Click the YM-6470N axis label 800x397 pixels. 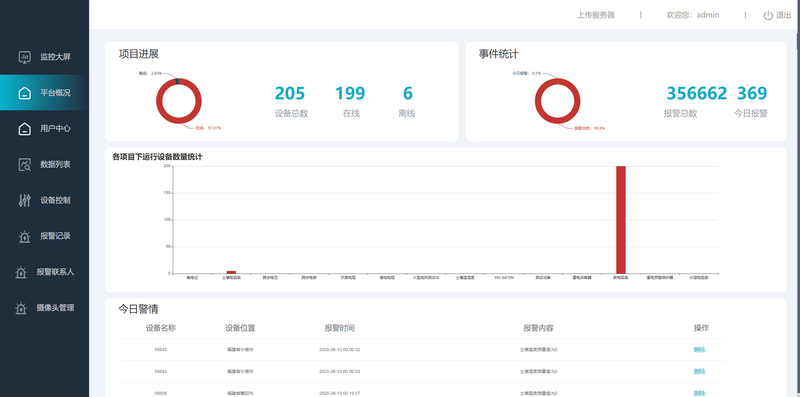[504, 278]
